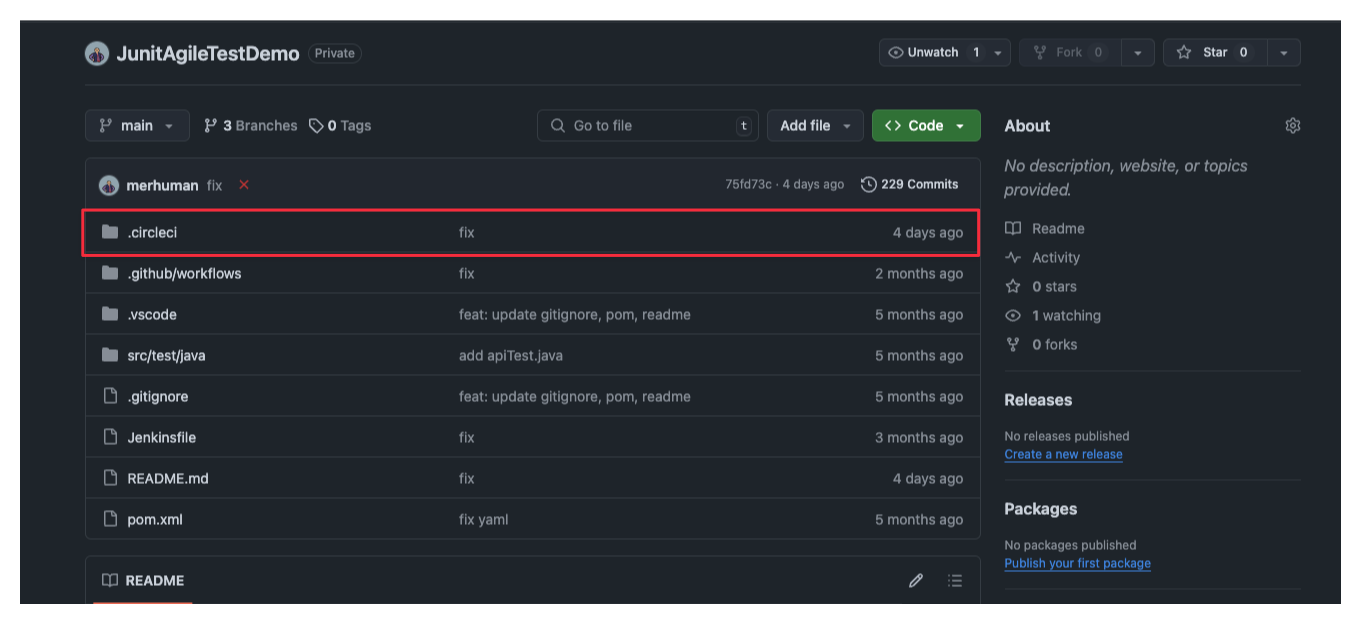Click Create a new release link
Screen dimensions: 1361x624
click(1063, 454)
